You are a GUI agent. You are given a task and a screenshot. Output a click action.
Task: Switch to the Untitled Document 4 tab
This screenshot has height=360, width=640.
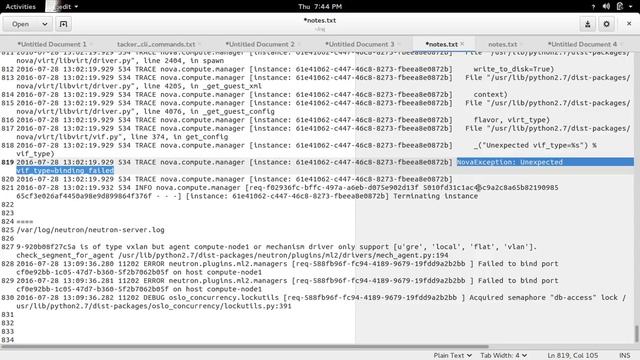pyautogui.click(x=582, y=44)
